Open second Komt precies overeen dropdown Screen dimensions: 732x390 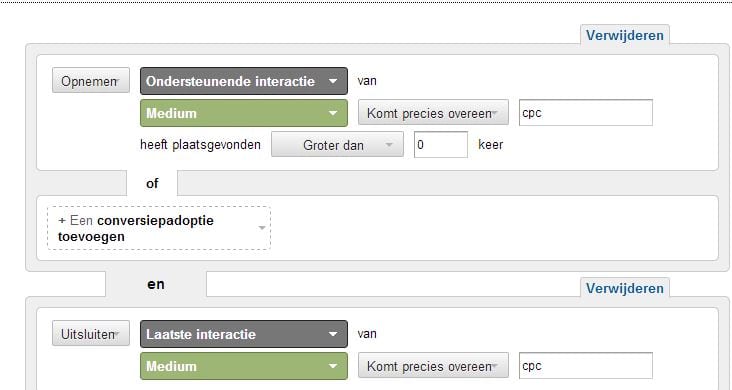[x=433, y=366]
